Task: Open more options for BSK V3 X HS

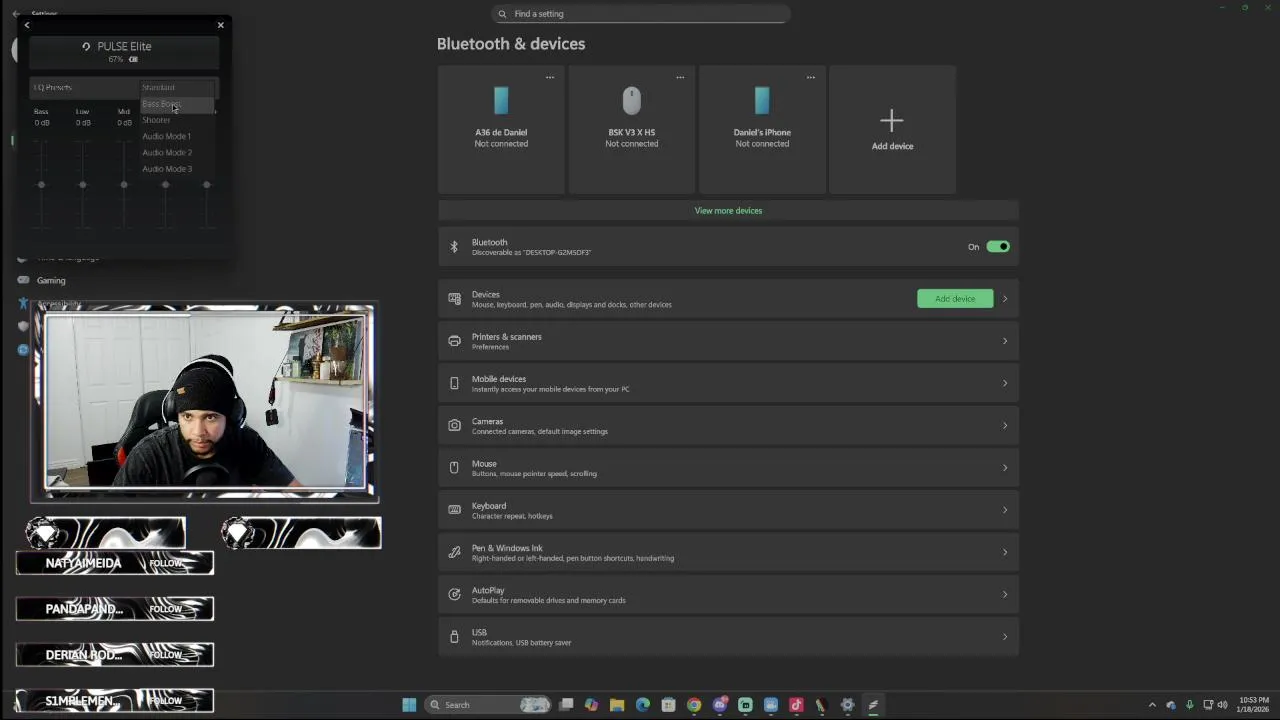Action: tap(680, 77)
